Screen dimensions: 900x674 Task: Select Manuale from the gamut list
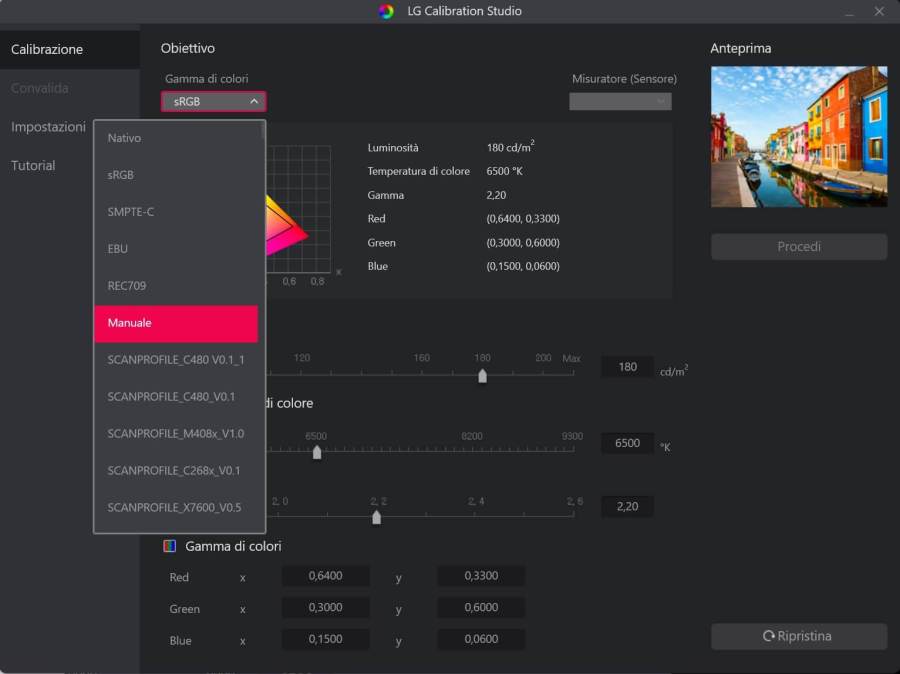tap(176, 324)
